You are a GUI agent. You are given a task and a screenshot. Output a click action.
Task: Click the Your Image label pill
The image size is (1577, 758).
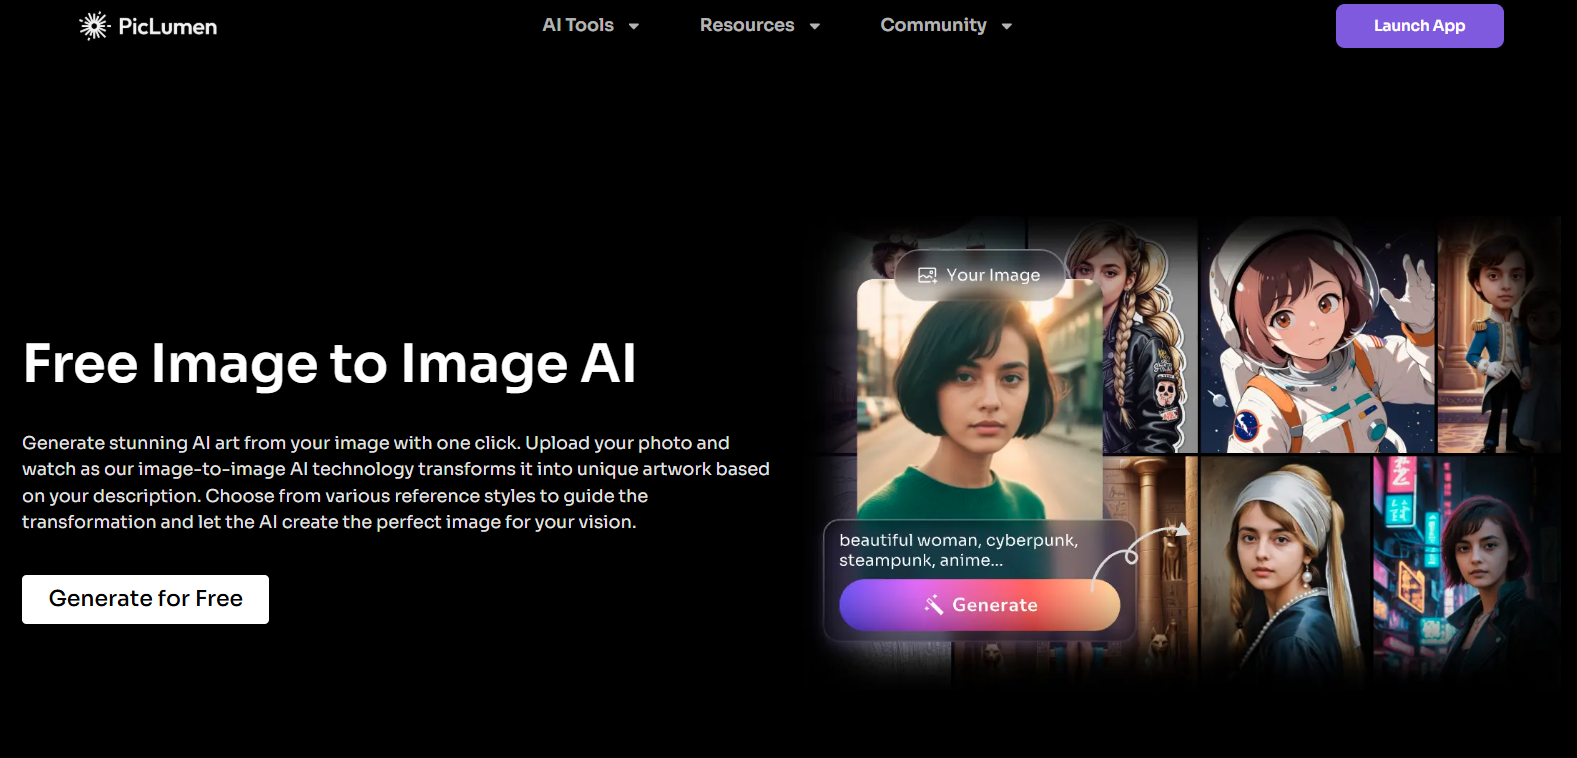coord(980,275)
